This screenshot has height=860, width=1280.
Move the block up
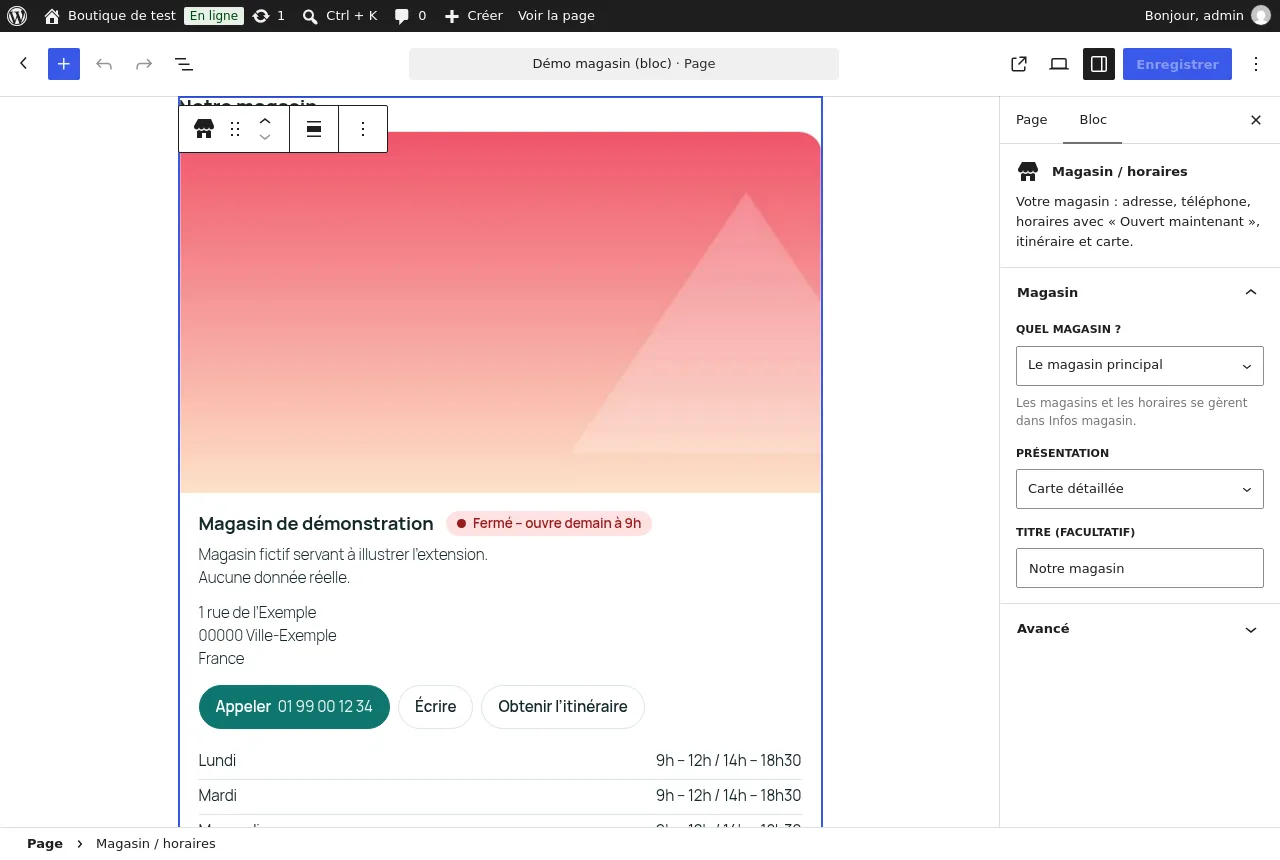pyautogui.click(x=265, y=120)
